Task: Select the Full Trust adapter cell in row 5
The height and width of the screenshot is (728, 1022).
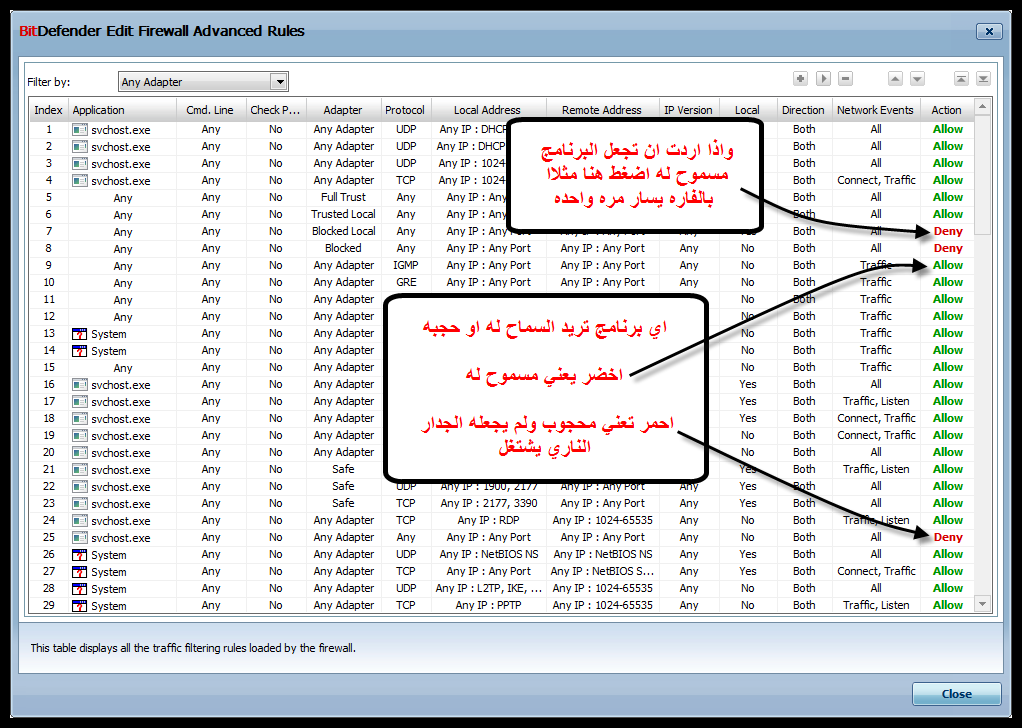Action: coord(343,197)
